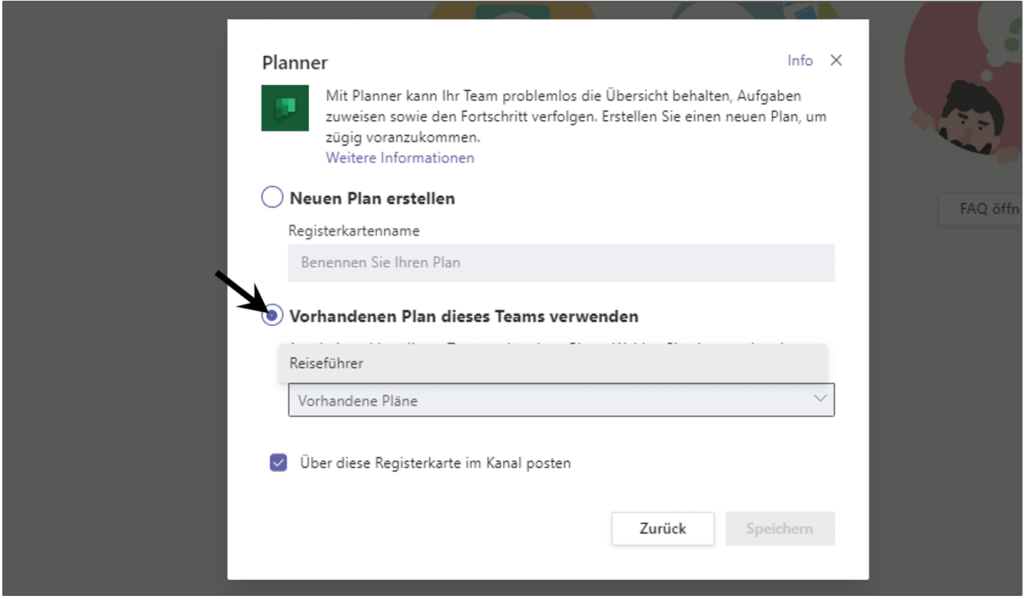Click the green Planner app icon
Screen dimensions: 1024x599
point(285,108)
